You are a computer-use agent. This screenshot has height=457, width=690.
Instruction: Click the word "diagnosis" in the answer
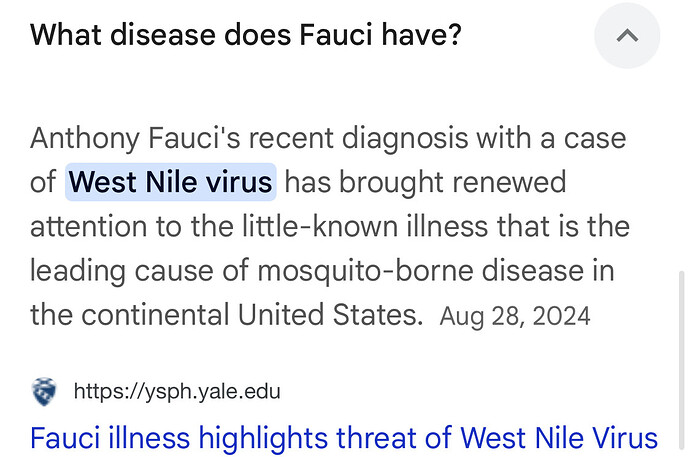[x=404, y=139]
